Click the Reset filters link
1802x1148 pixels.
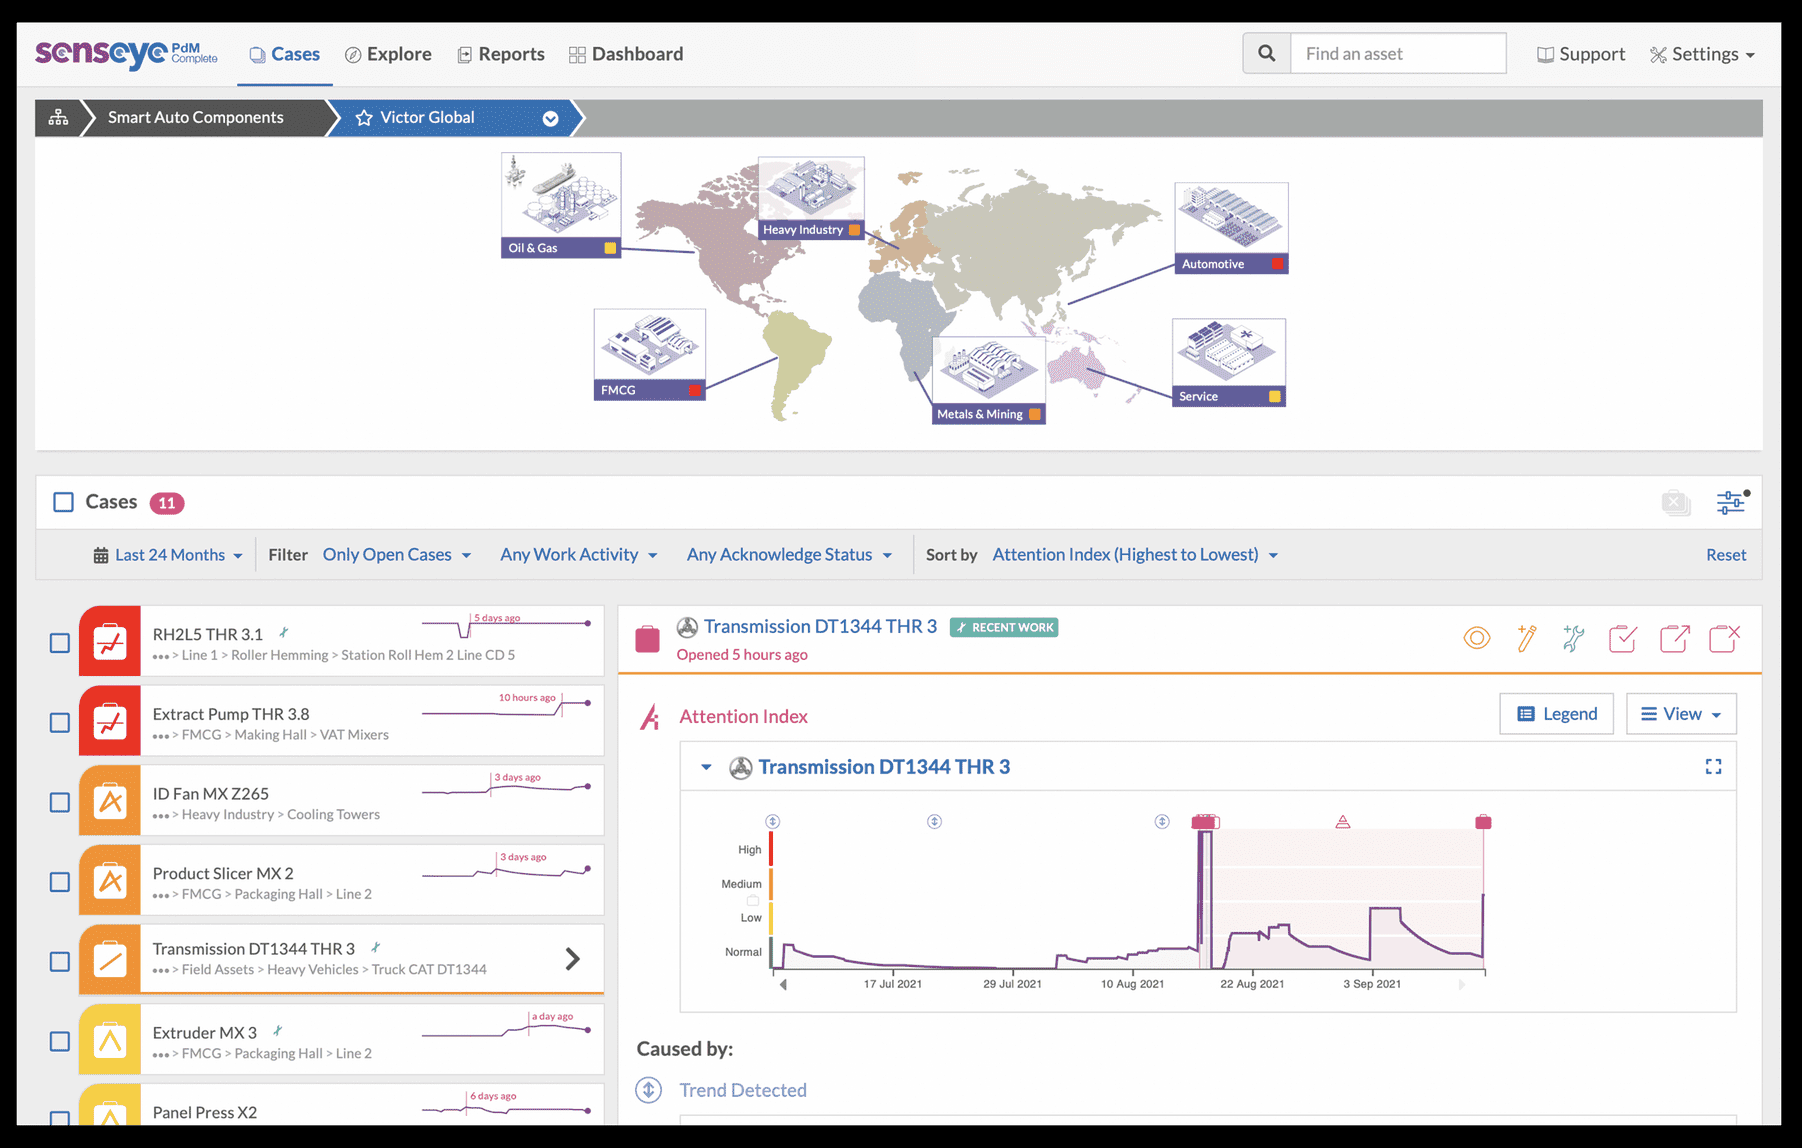[1725, 555]
